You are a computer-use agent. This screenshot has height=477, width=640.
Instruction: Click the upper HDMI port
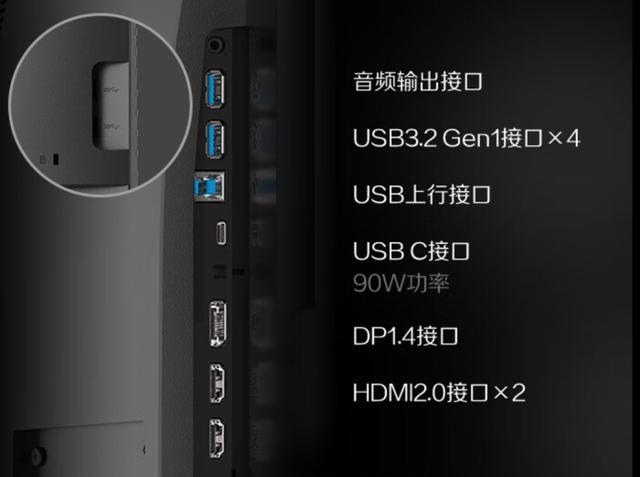(217, 384)
